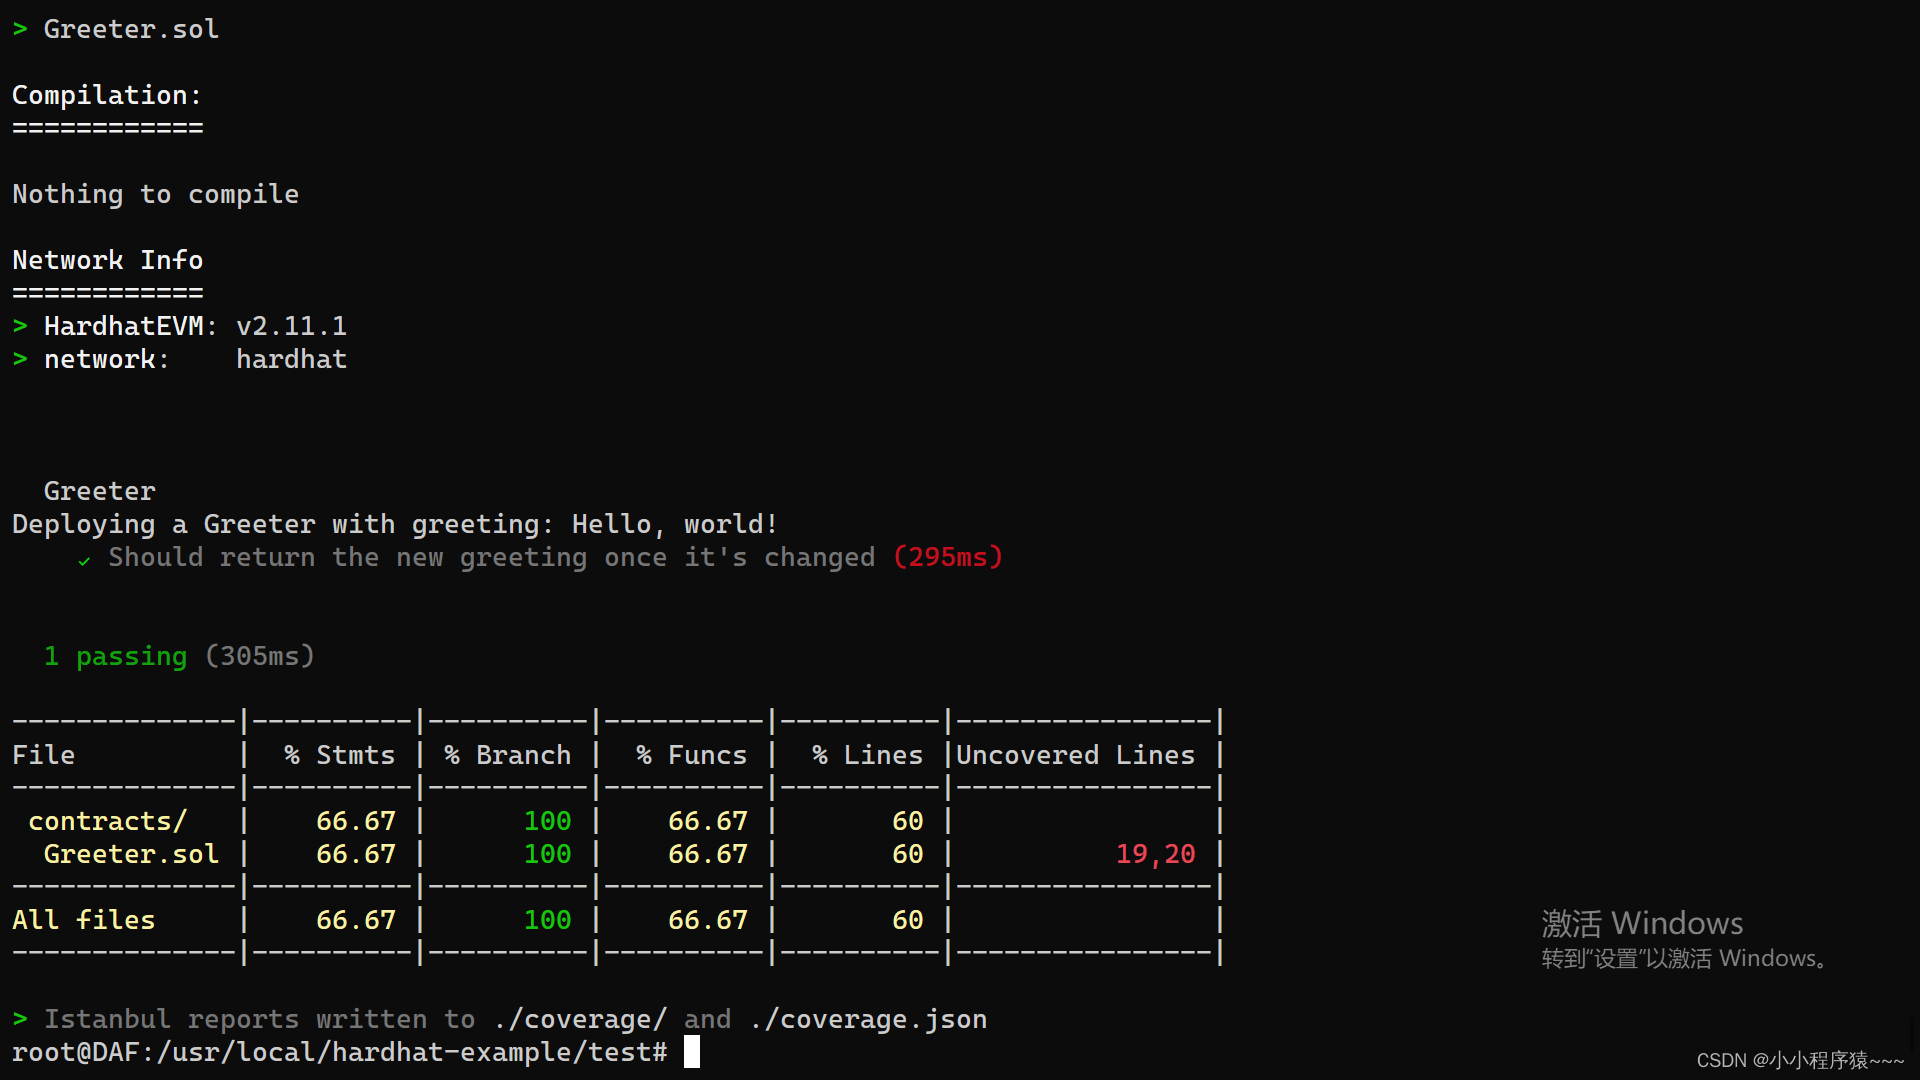The height and width of the screenshot is (1080, 1920).
Task: Click the 'contracts/' row name
Action: [x=107, y=821]
